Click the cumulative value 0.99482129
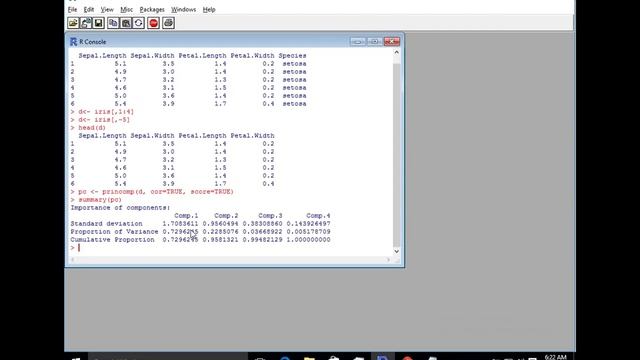 pos(262,240)
